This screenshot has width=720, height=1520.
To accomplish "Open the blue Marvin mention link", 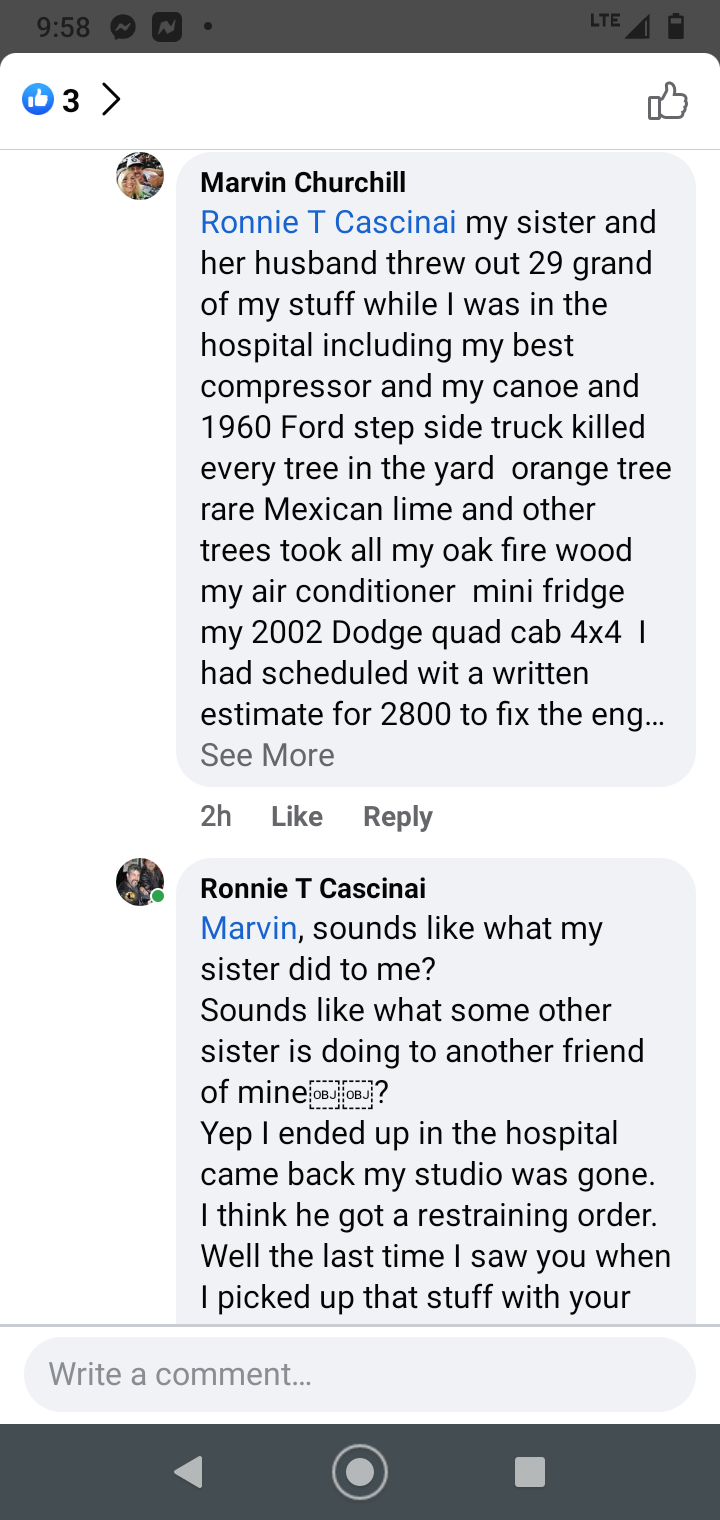I will coord(249,928).
